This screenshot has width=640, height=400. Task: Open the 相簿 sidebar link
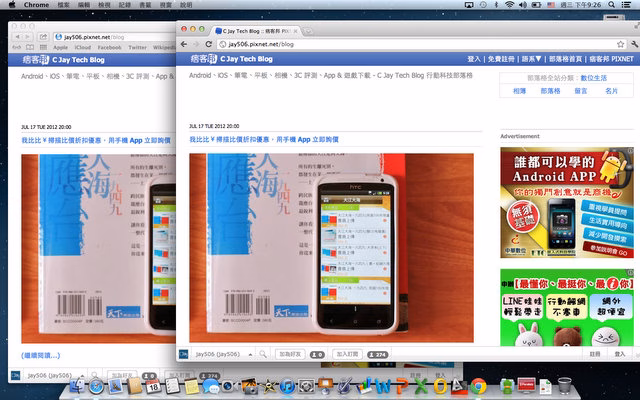coord(519,91)
